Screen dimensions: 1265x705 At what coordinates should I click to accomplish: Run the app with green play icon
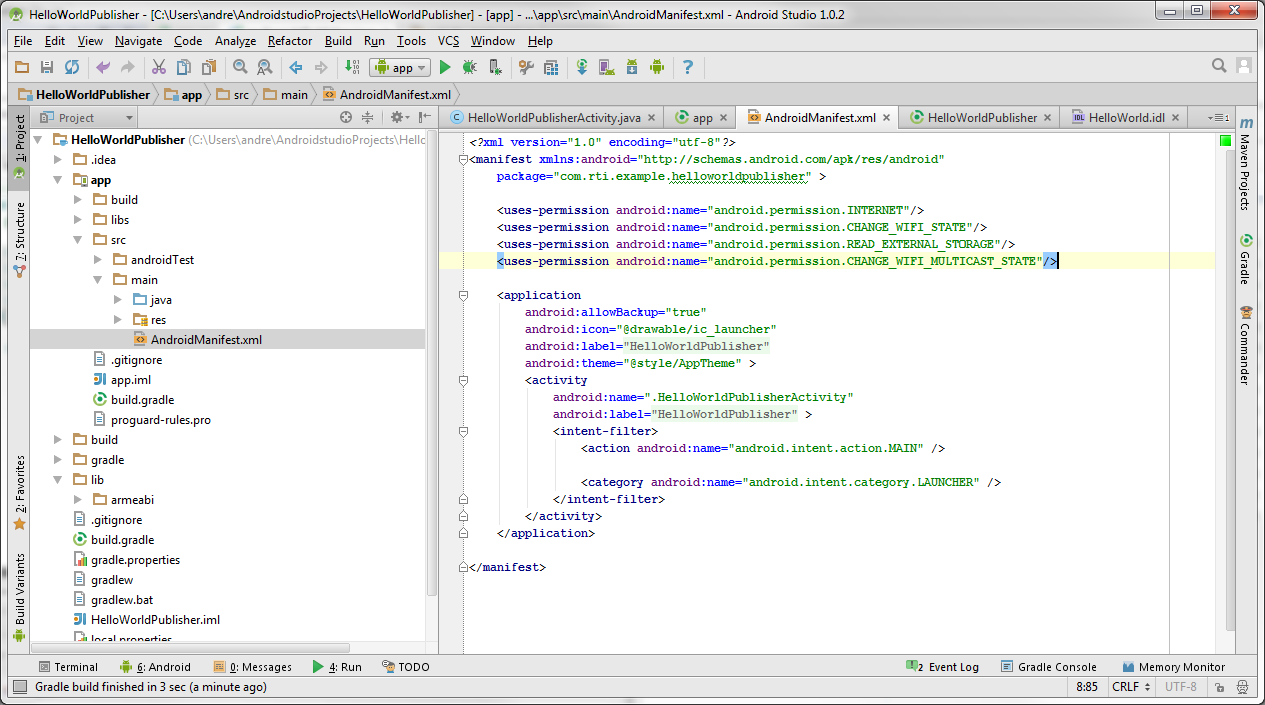coord(445,67)
